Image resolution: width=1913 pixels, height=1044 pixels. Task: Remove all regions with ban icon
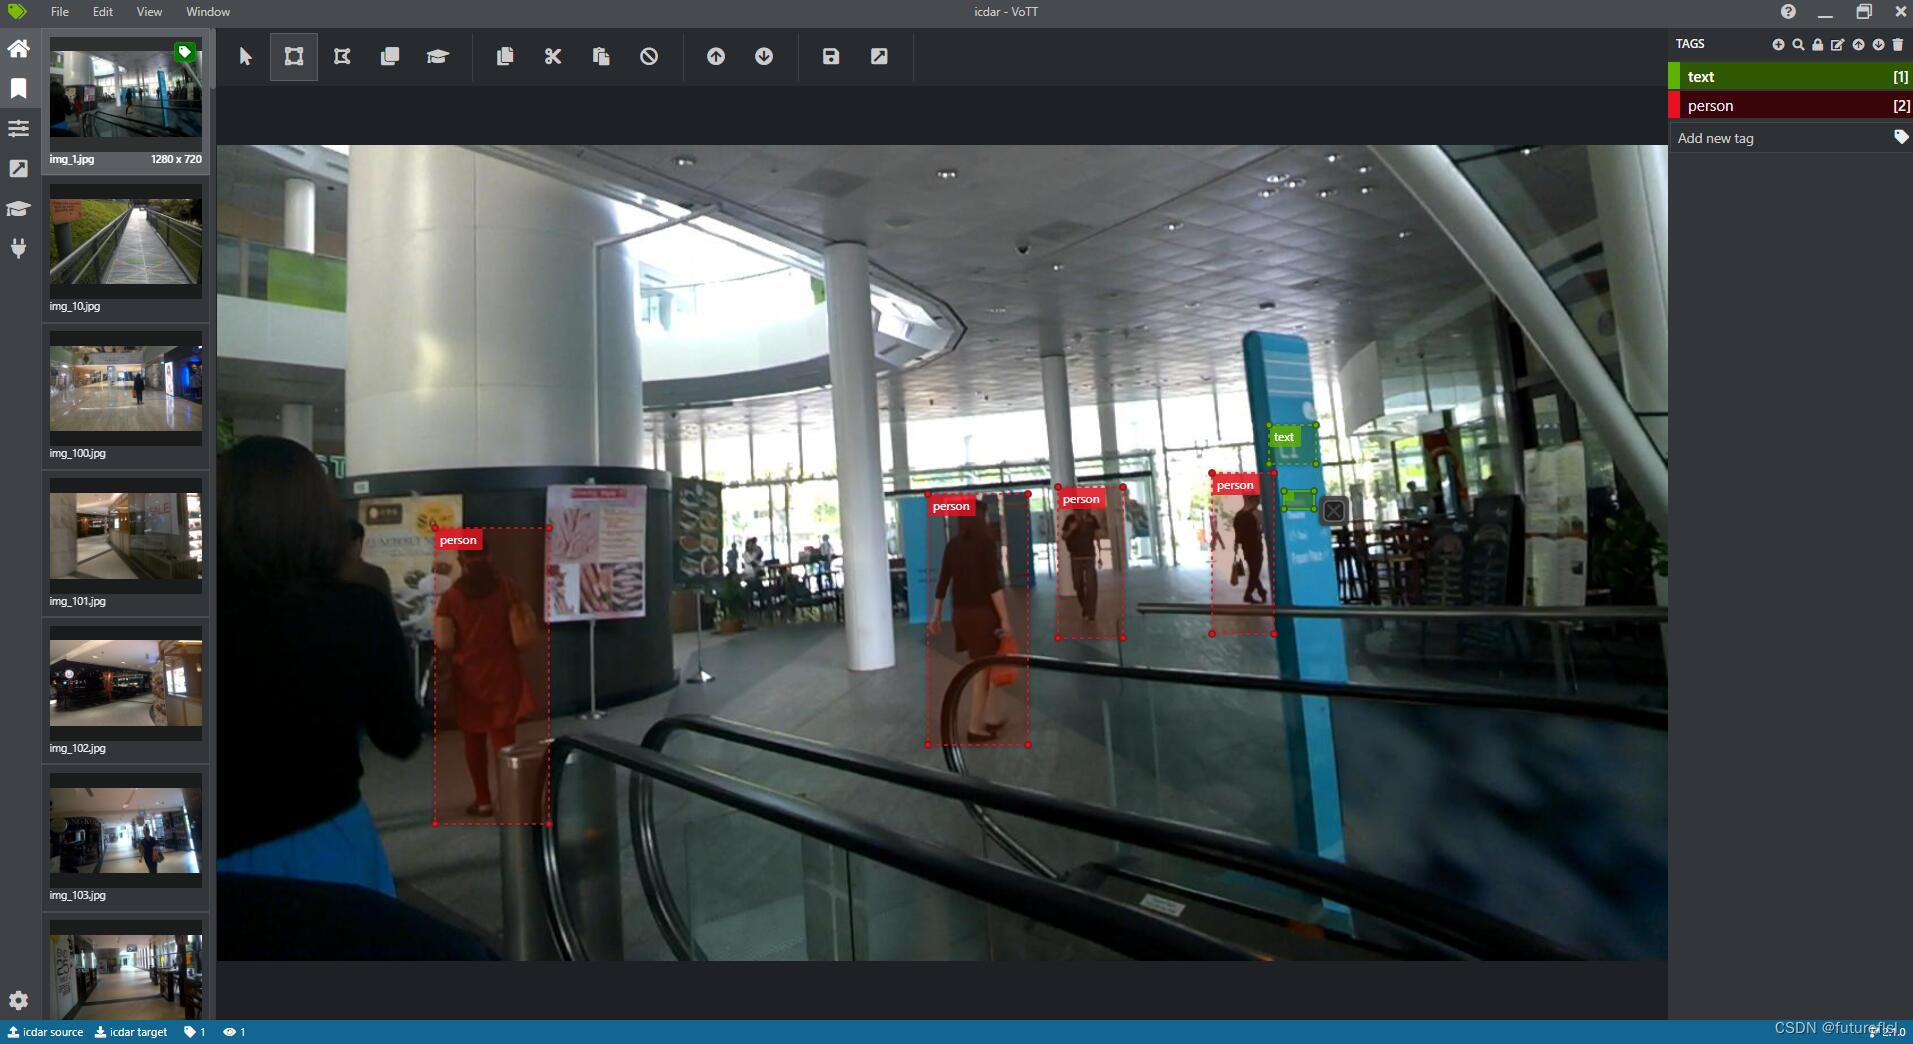coord(649,57)
